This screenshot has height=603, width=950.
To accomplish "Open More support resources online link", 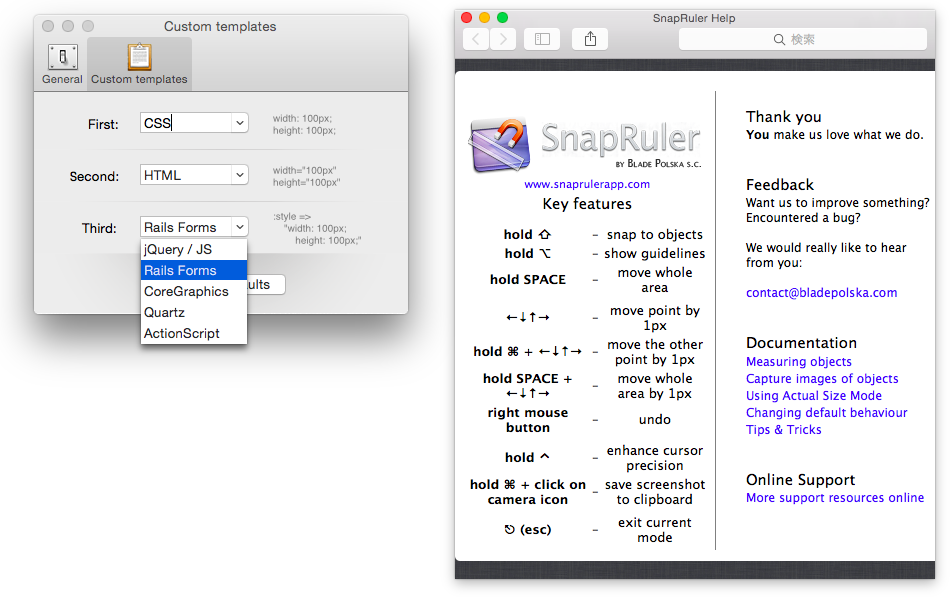I will click(835, 498).
